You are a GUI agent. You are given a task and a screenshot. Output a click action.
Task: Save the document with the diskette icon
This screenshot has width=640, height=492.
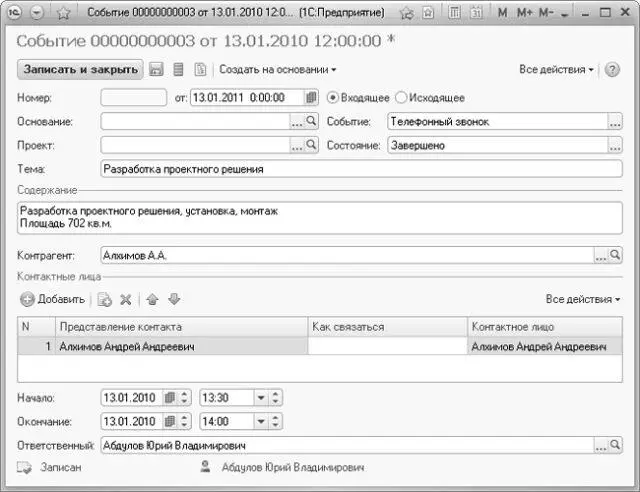[156, 69]
